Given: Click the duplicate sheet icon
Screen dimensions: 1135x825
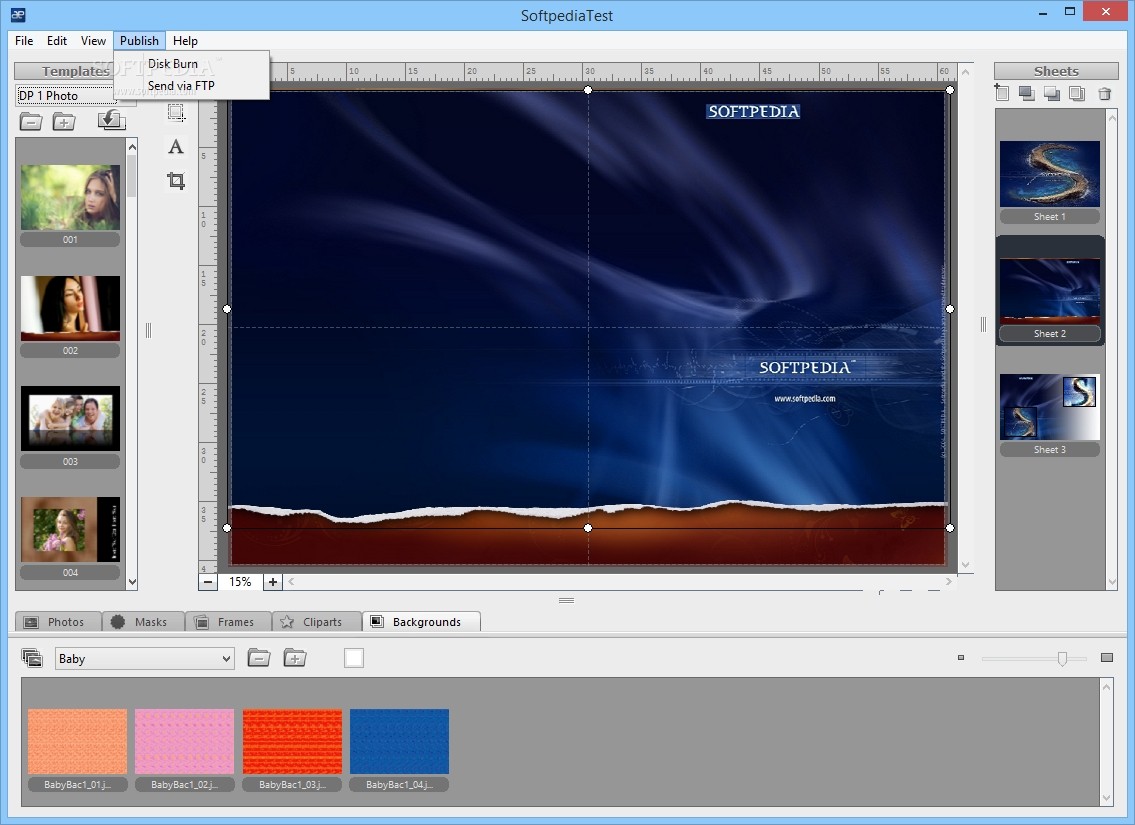Looking at the screenshot, I should point(1077,93).
